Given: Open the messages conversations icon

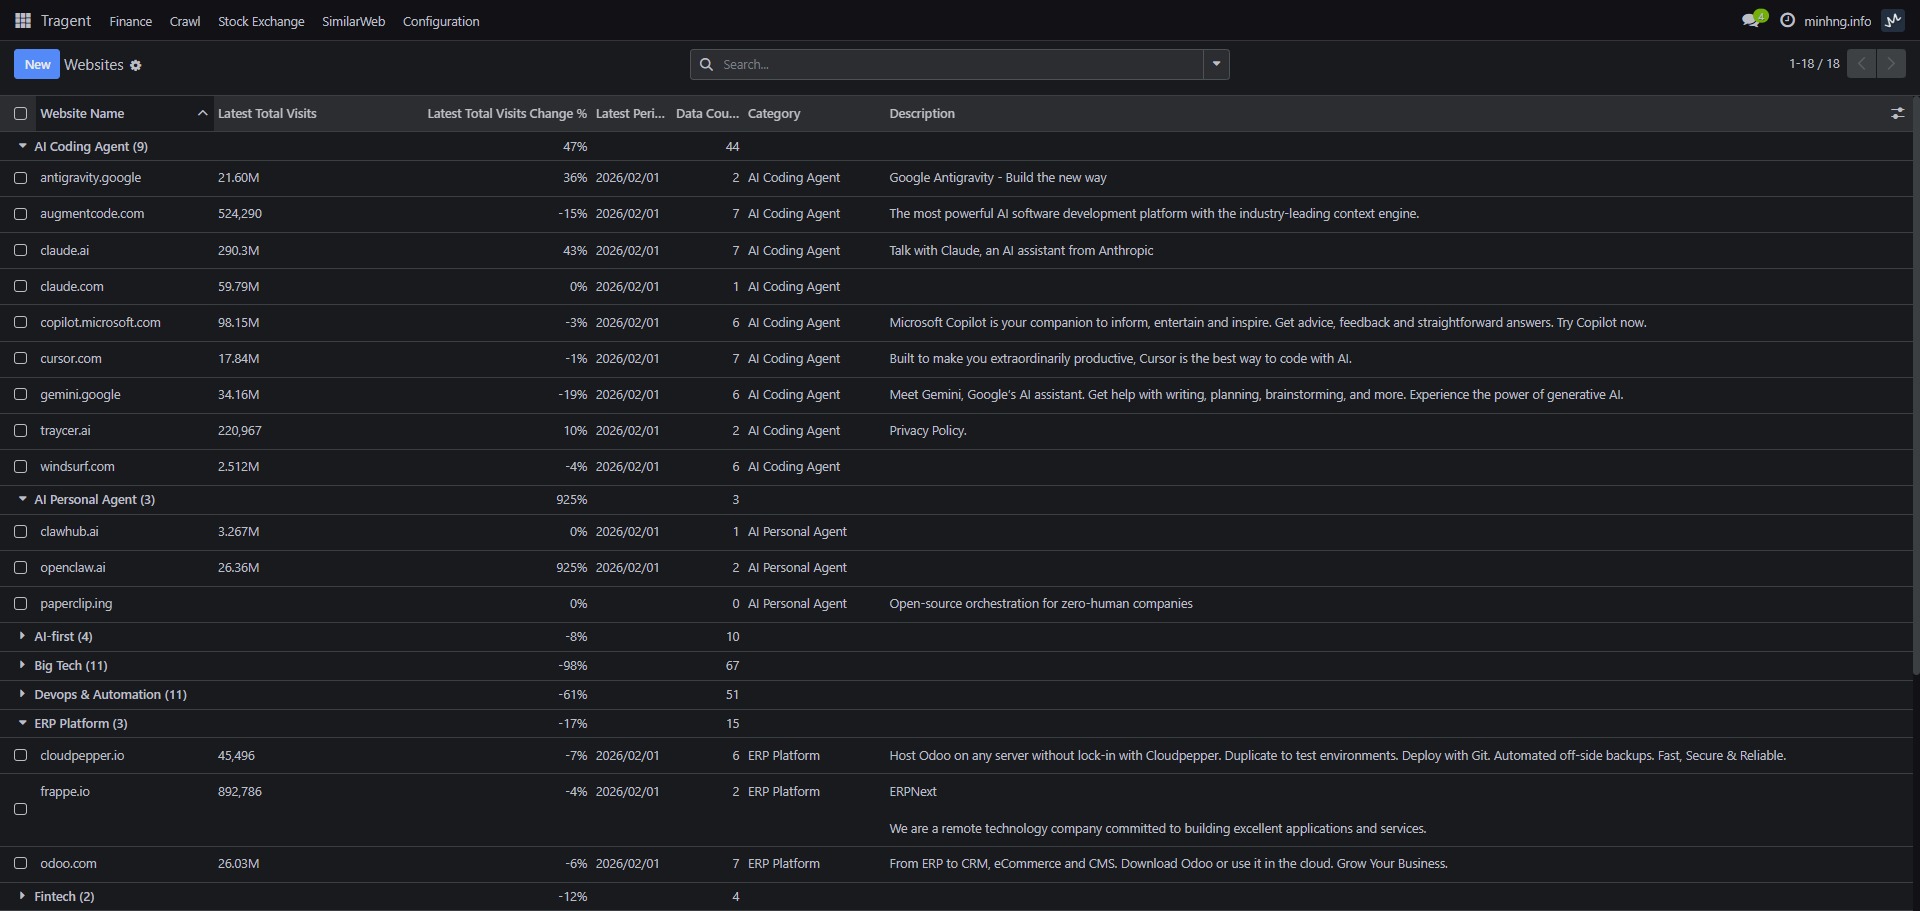Looking at the screenshot, I should [x=1752, y=18].
